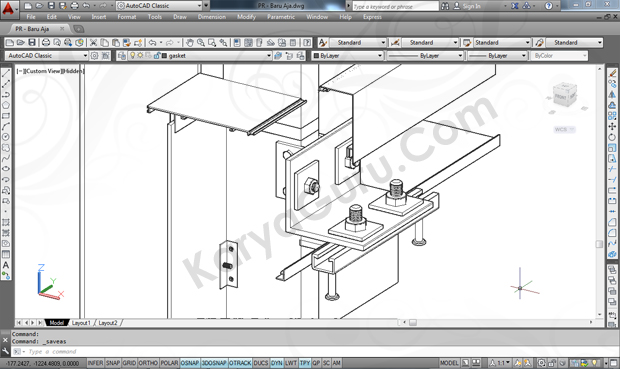This screenshot has height=369, width=620.
Task: Activate the Pan hand tool
Action: [190, 43]
